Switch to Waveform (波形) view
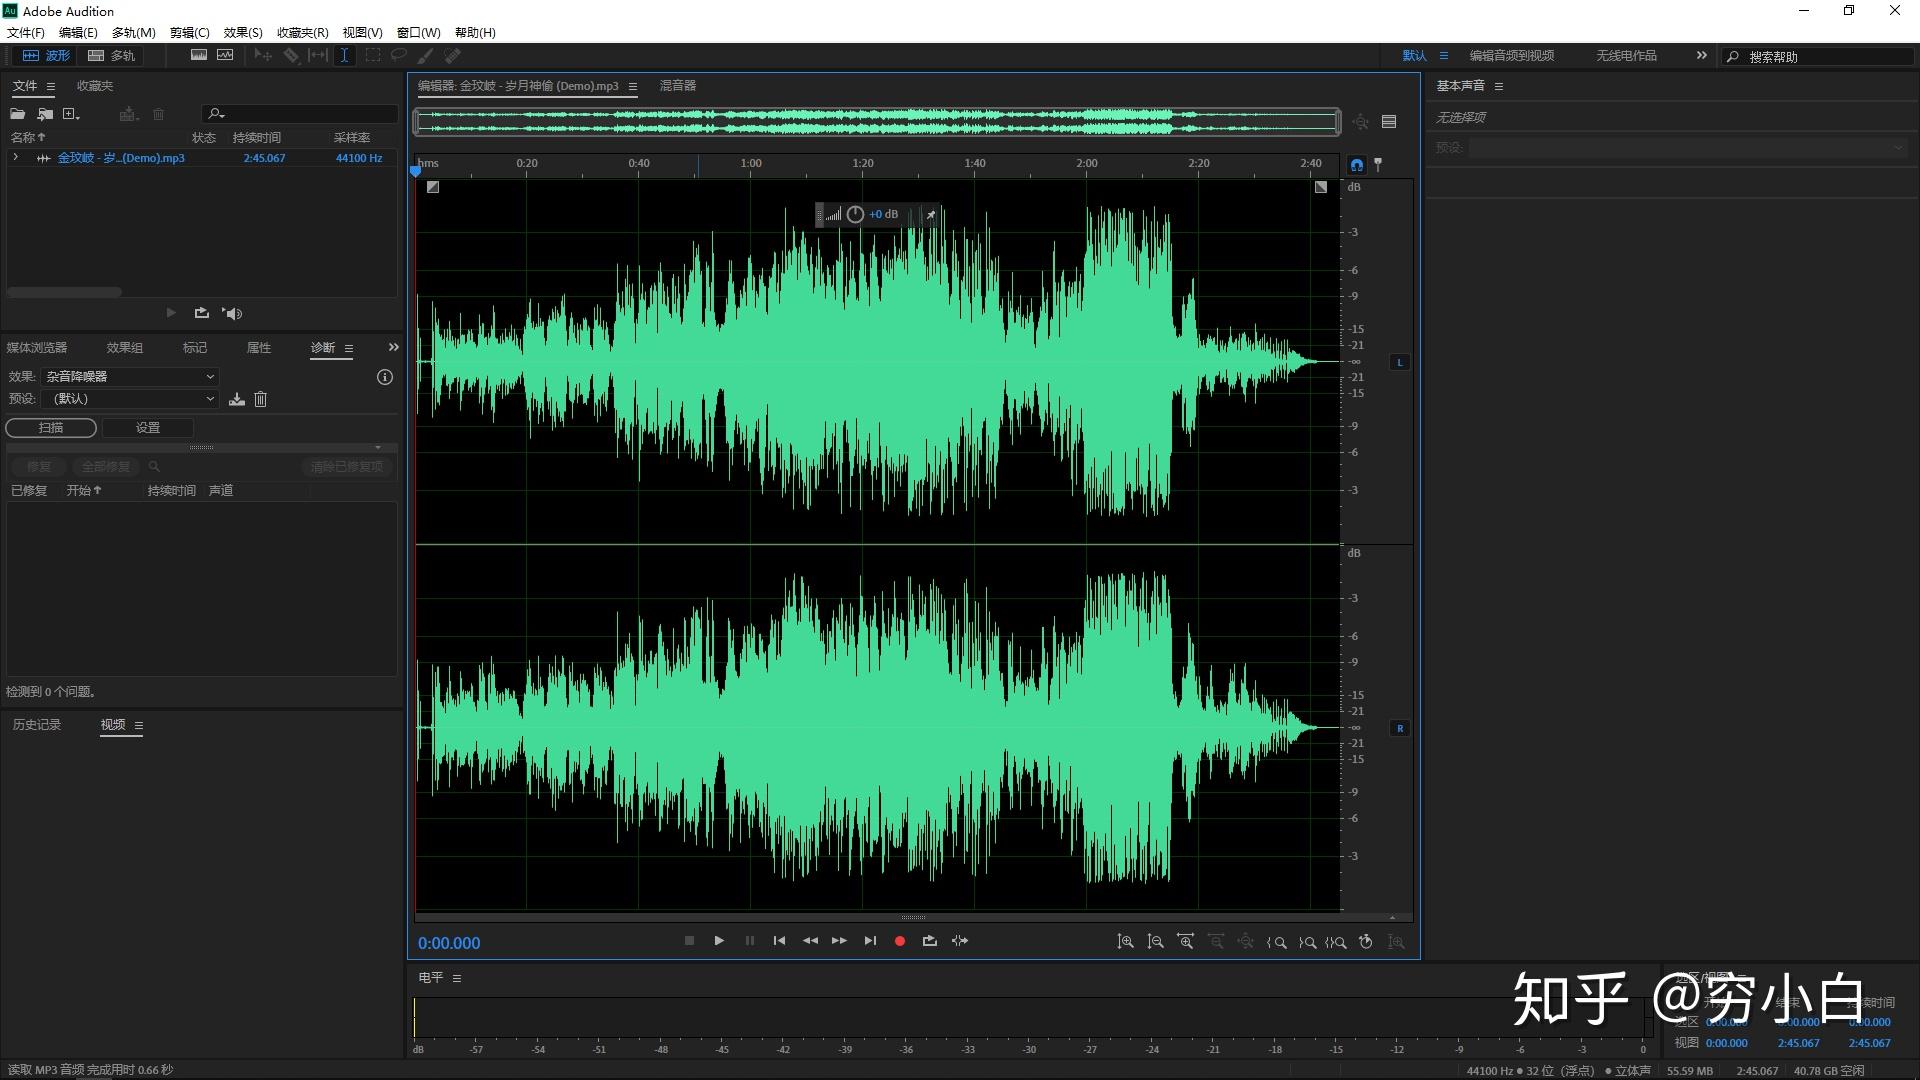The width and height of the screenshot is (1920, 1080). tap(47, 56)
